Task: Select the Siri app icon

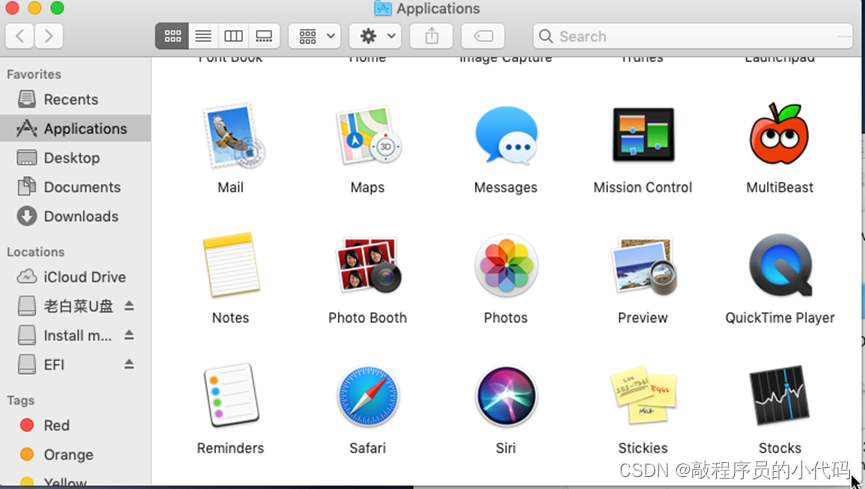Action: 506,396
